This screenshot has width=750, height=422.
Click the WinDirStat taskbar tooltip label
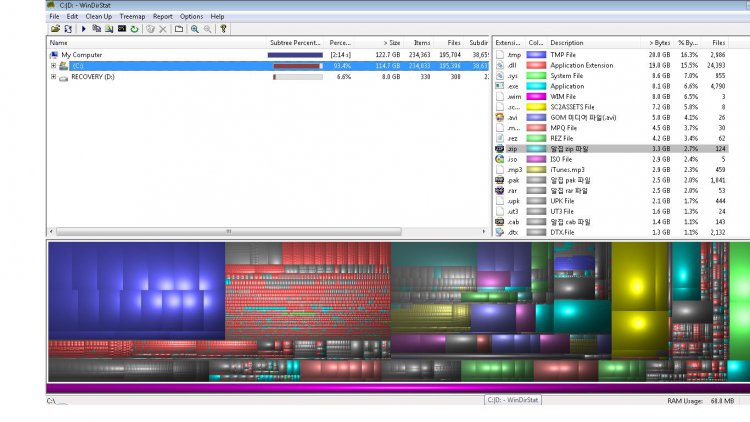[513, 400]
